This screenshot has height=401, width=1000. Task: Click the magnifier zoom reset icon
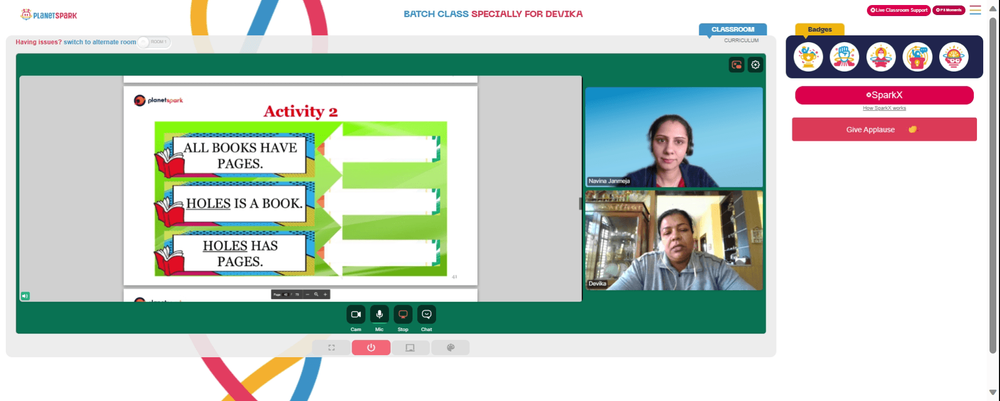pos(316,295)
